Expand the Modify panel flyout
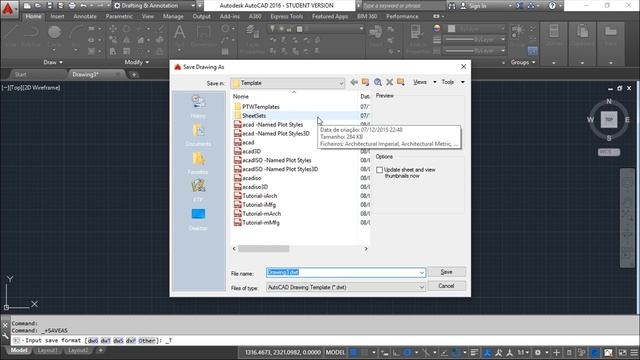 (x=137, y=62)
